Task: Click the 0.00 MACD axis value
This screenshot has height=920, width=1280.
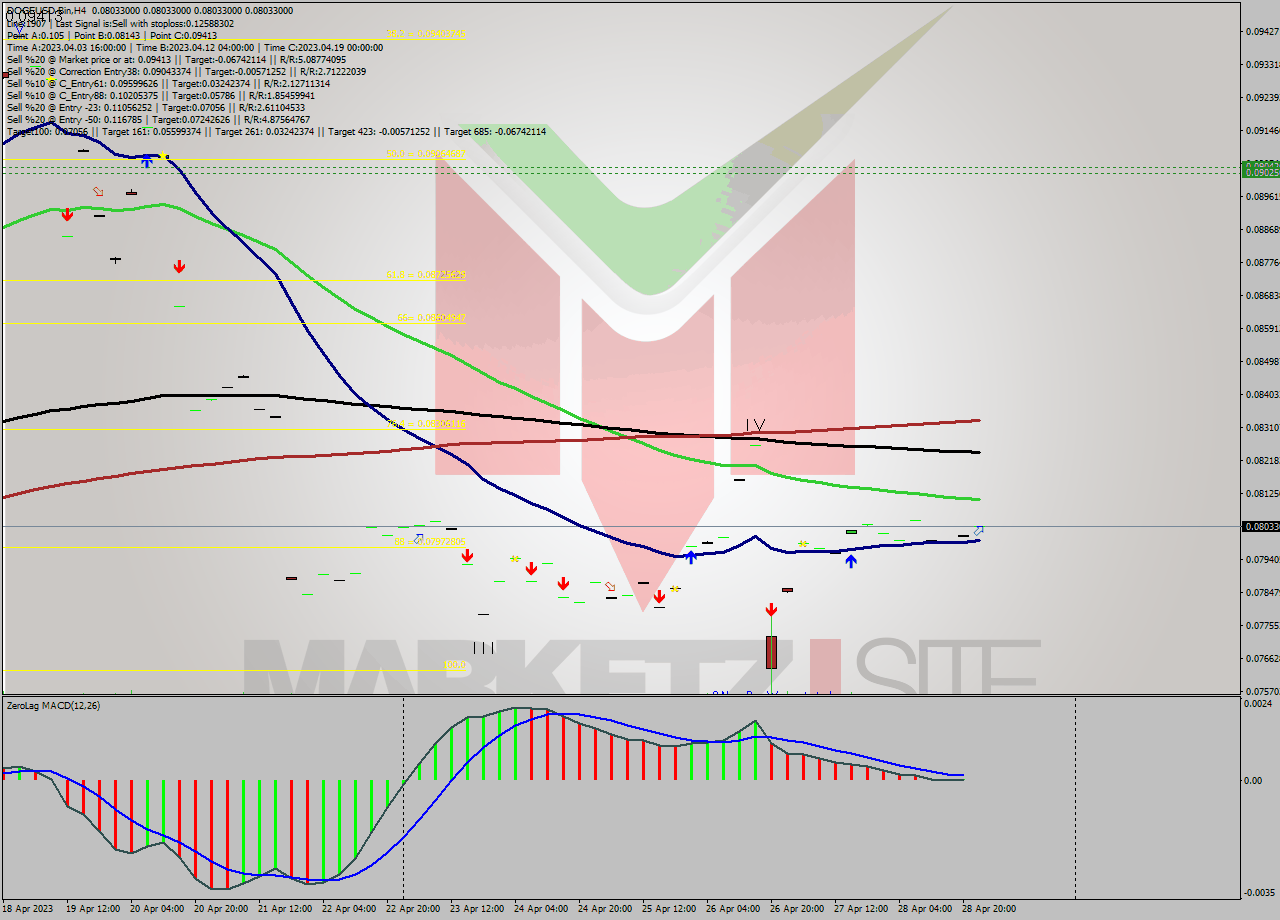Action: (1252, 780)
